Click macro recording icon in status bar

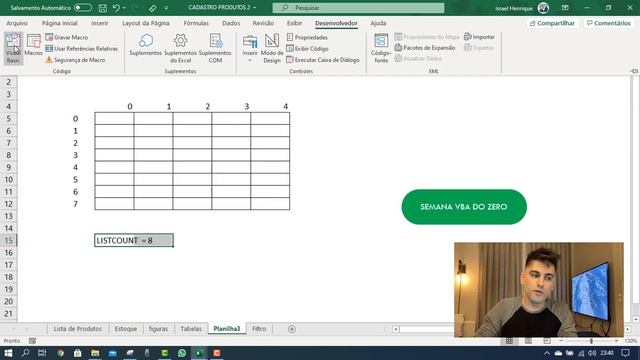[32, 341]
